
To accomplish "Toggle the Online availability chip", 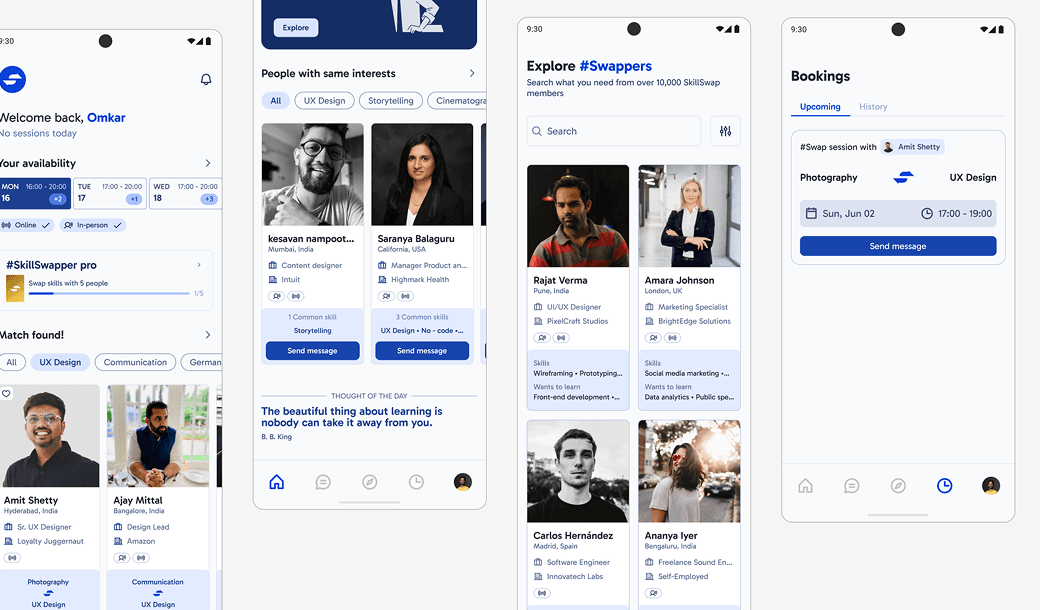I will pos(26,225).
